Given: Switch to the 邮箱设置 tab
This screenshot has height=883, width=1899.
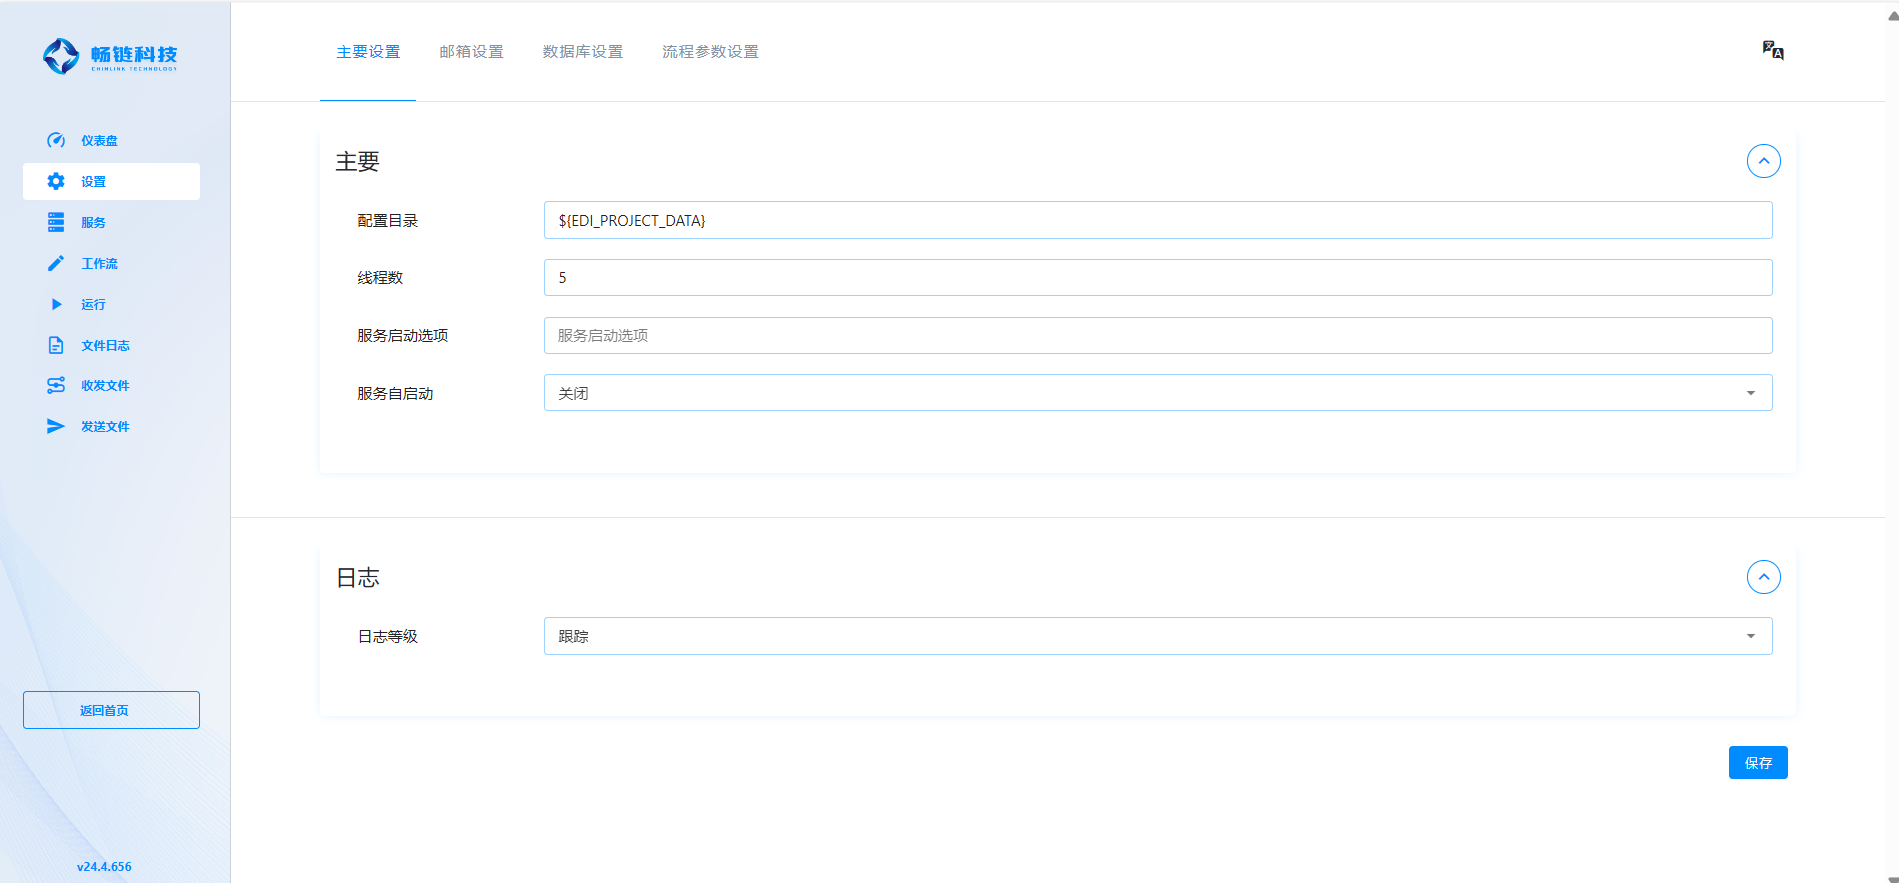Looking at the screenshot, I should (471, 52).
